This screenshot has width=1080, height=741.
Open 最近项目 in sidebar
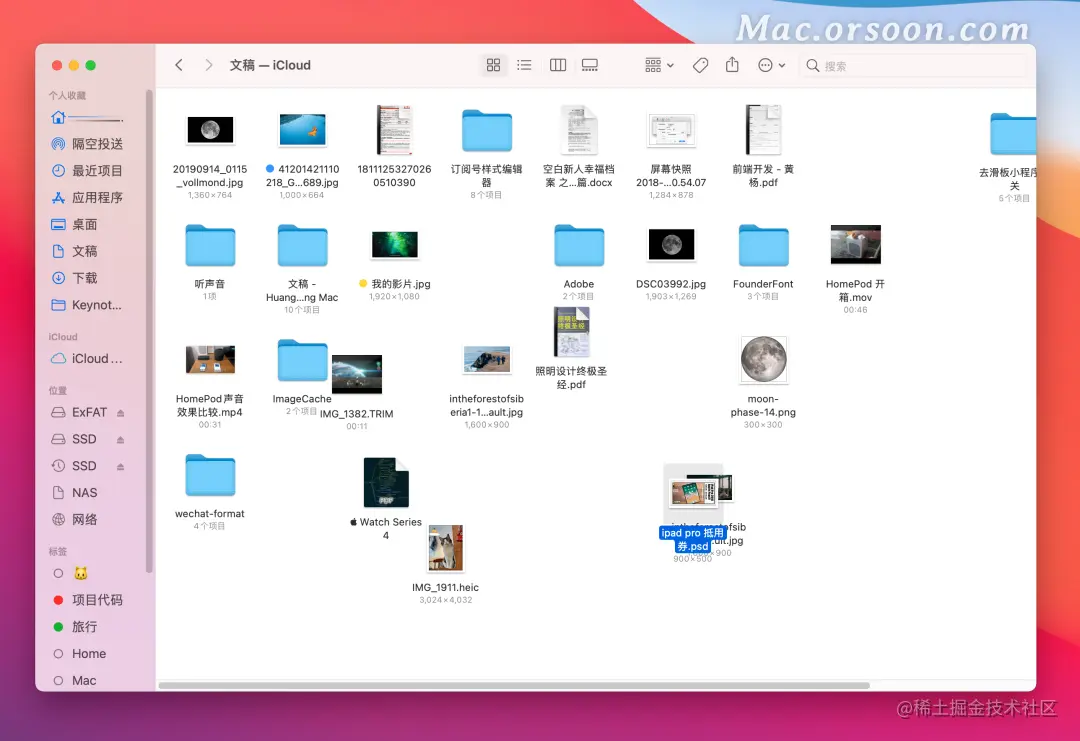click(89, 171)
